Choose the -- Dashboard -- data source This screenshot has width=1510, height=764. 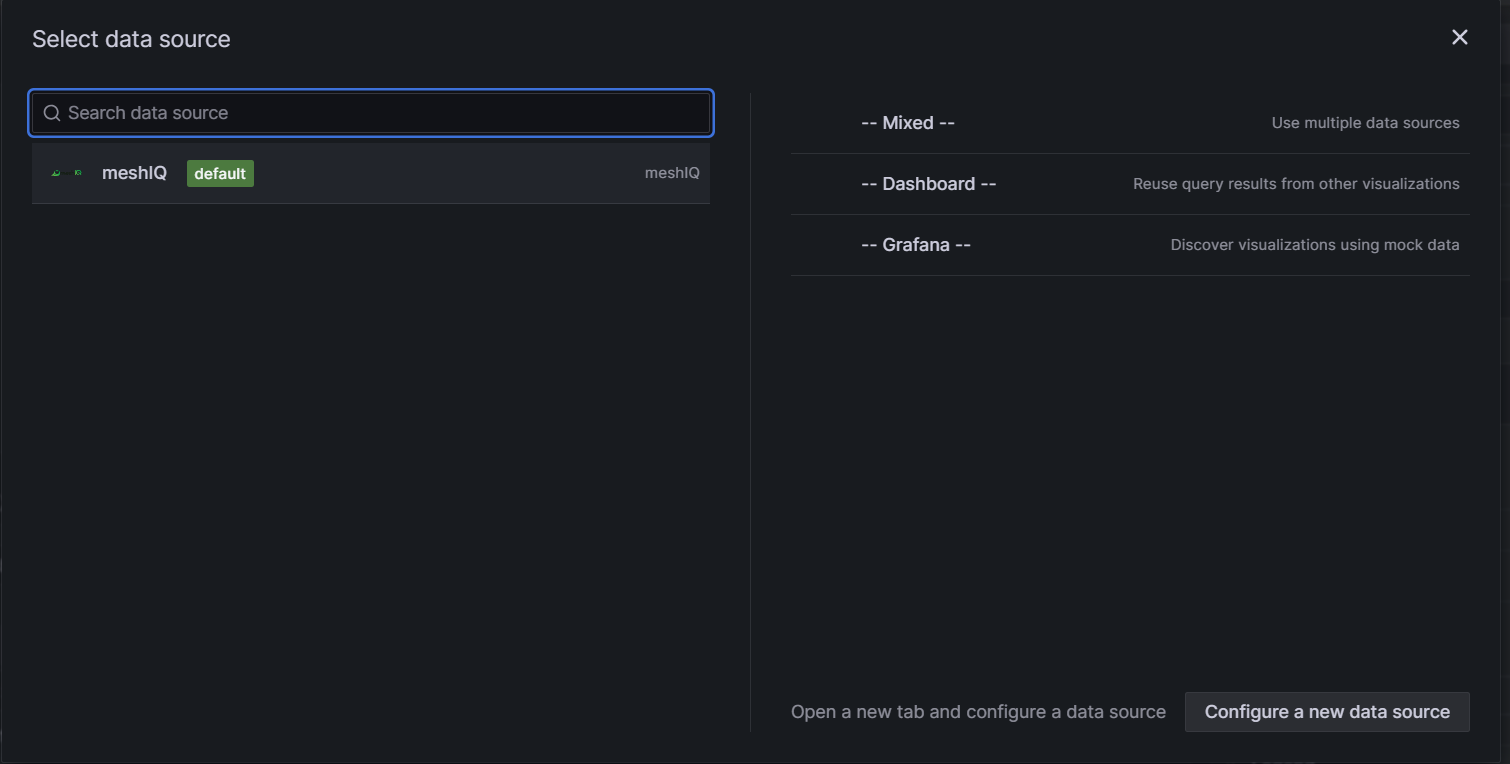click(x=1130, y=184)
